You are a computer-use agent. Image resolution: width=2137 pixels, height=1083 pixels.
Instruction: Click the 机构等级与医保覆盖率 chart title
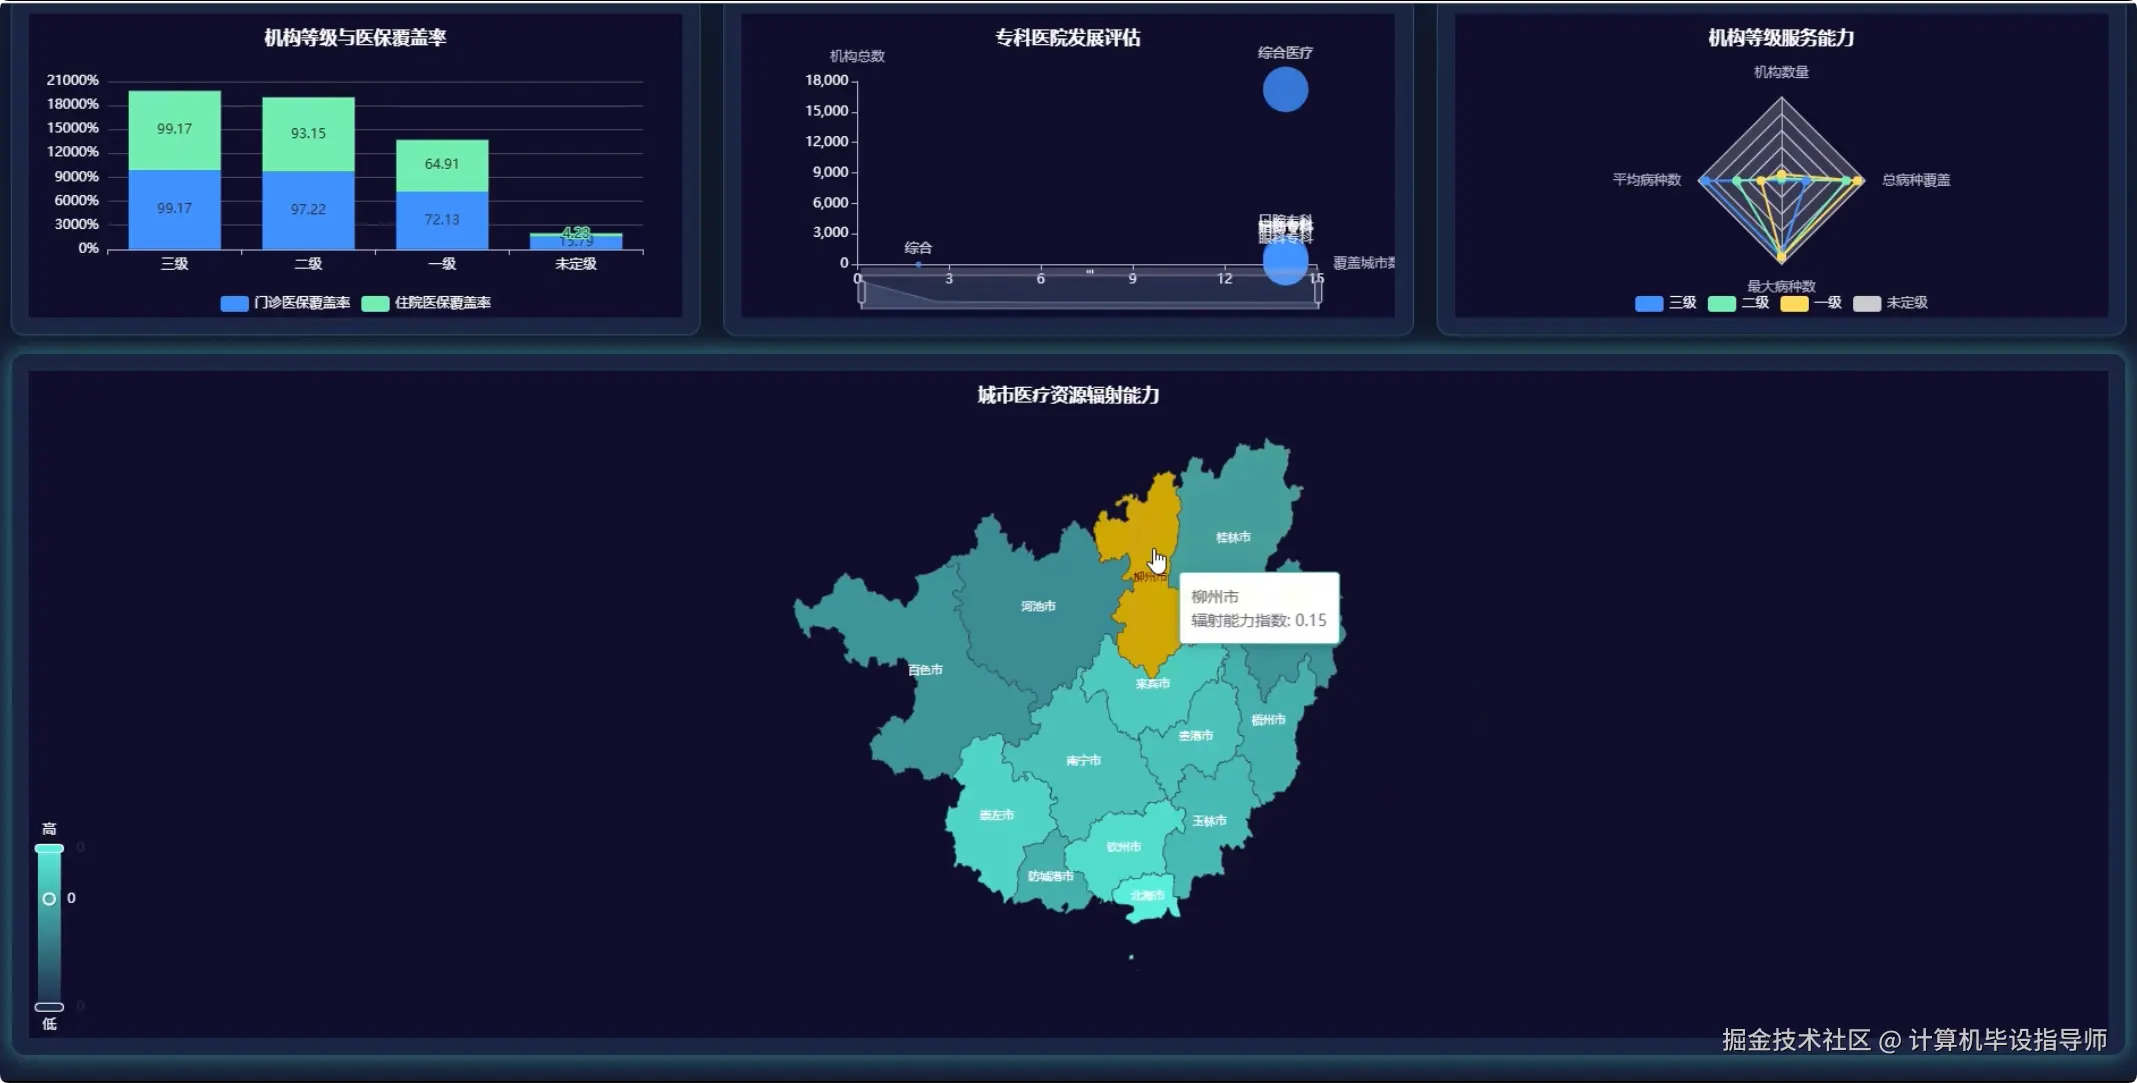tap(355, 38)
